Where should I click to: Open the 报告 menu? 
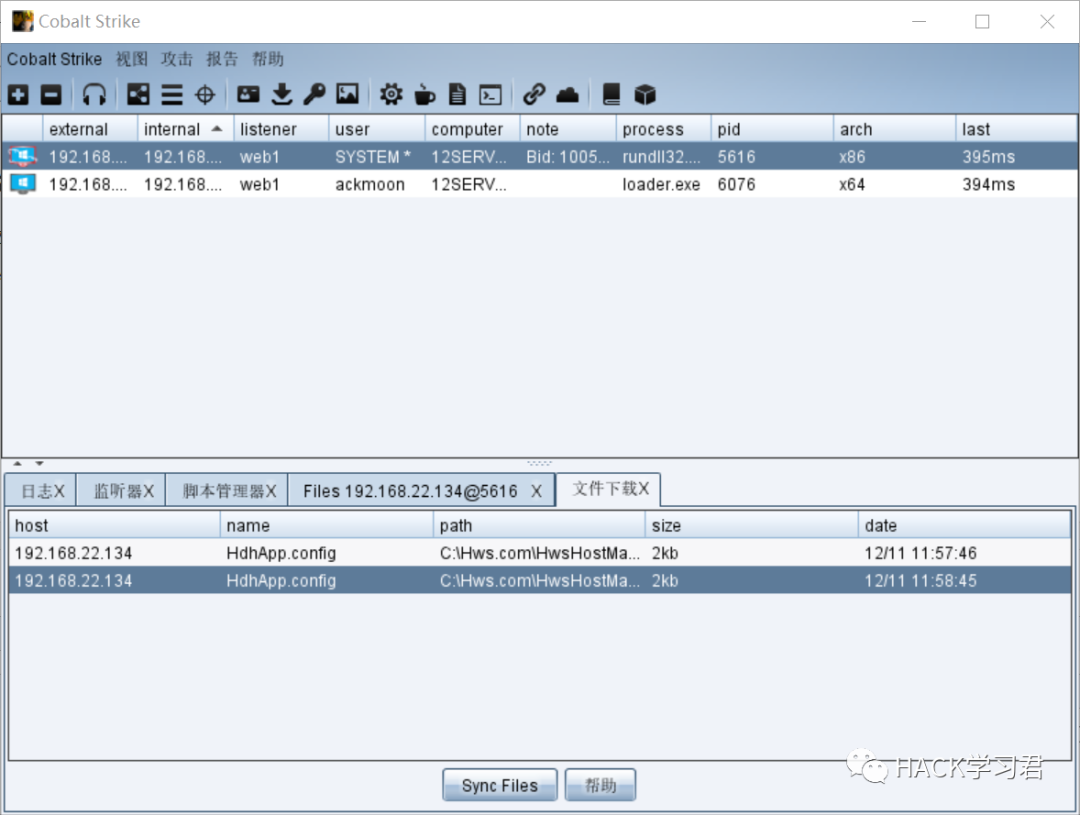[222, 59]
